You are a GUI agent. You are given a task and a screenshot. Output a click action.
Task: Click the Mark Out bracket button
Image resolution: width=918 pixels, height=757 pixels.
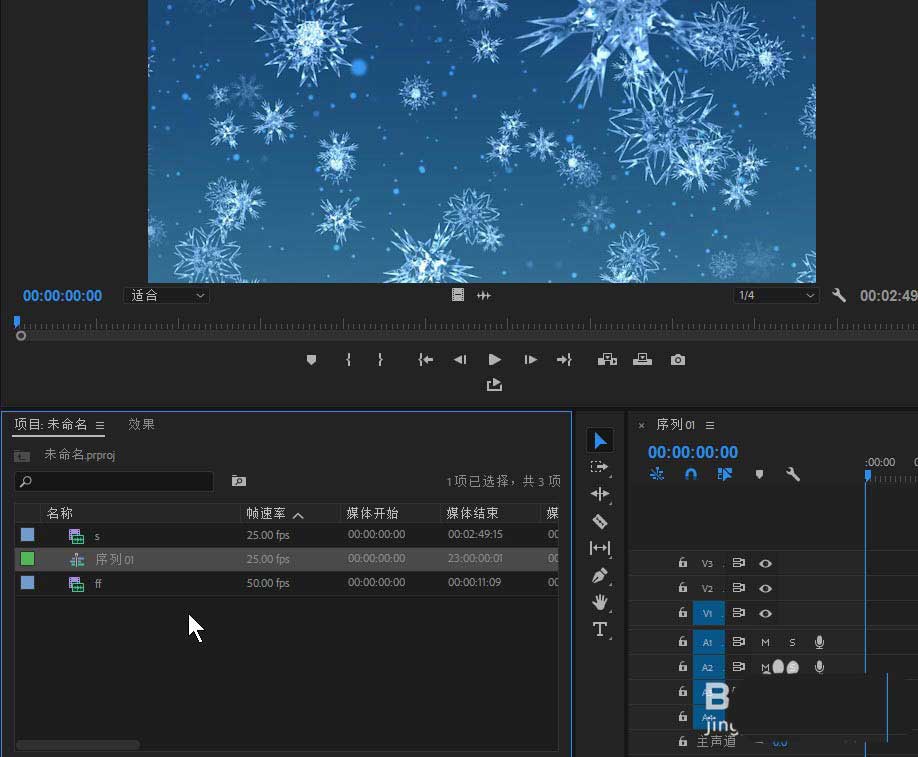tap(380, 359)
